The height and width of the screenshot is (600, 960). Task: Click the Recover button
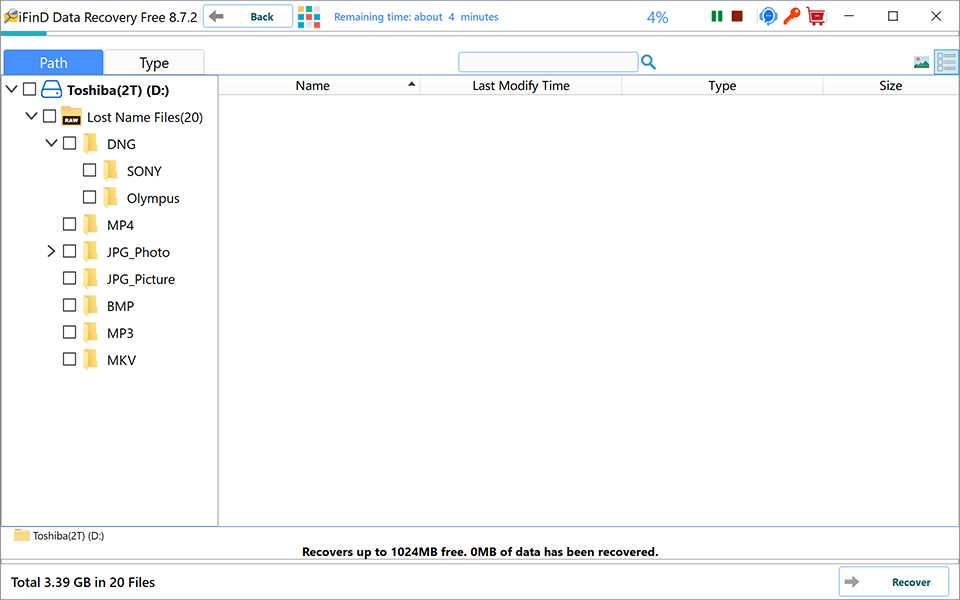click(x=894, y=582)
